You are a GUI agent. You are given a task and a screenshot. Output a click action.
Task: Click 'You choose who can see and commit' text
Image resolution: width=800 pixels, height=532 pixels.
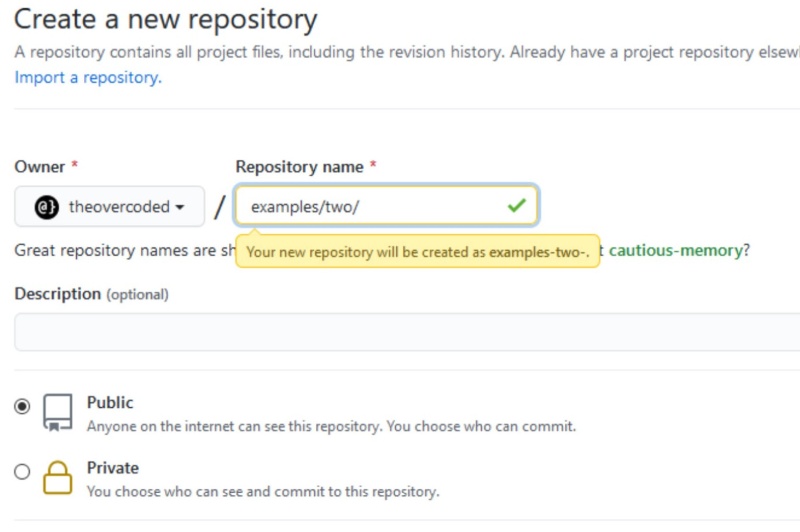tap(263, 492)
